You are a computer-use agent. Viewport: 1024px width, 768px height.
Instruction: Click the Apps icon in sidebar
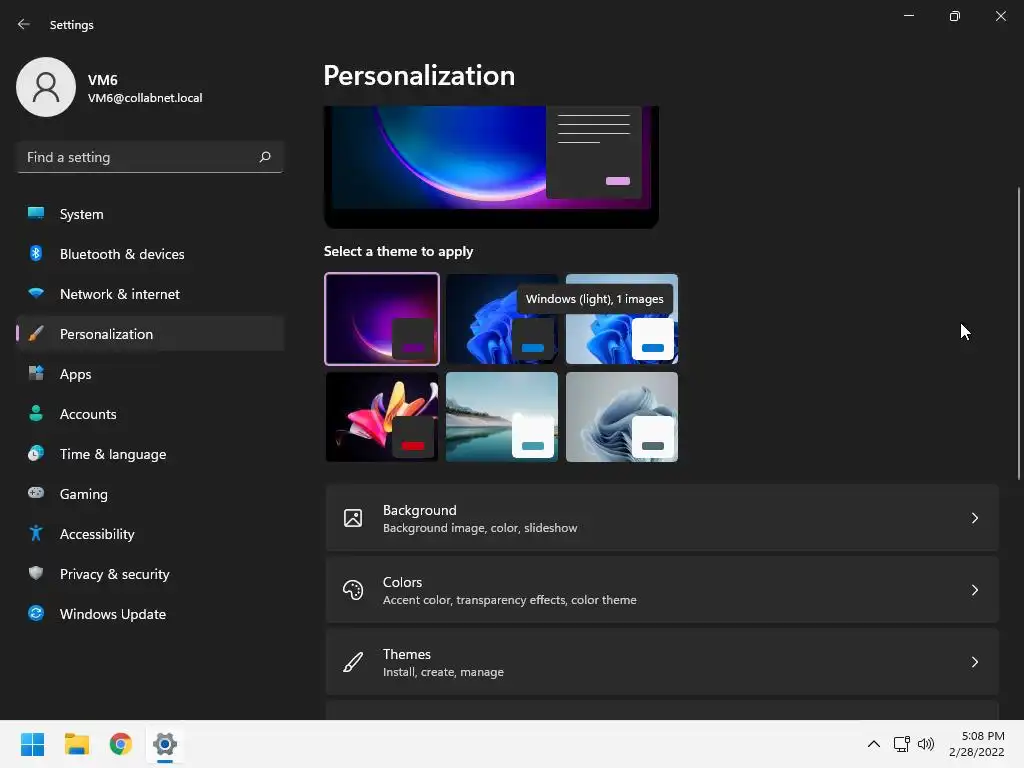pyautogui.click(x=36, y=374)
